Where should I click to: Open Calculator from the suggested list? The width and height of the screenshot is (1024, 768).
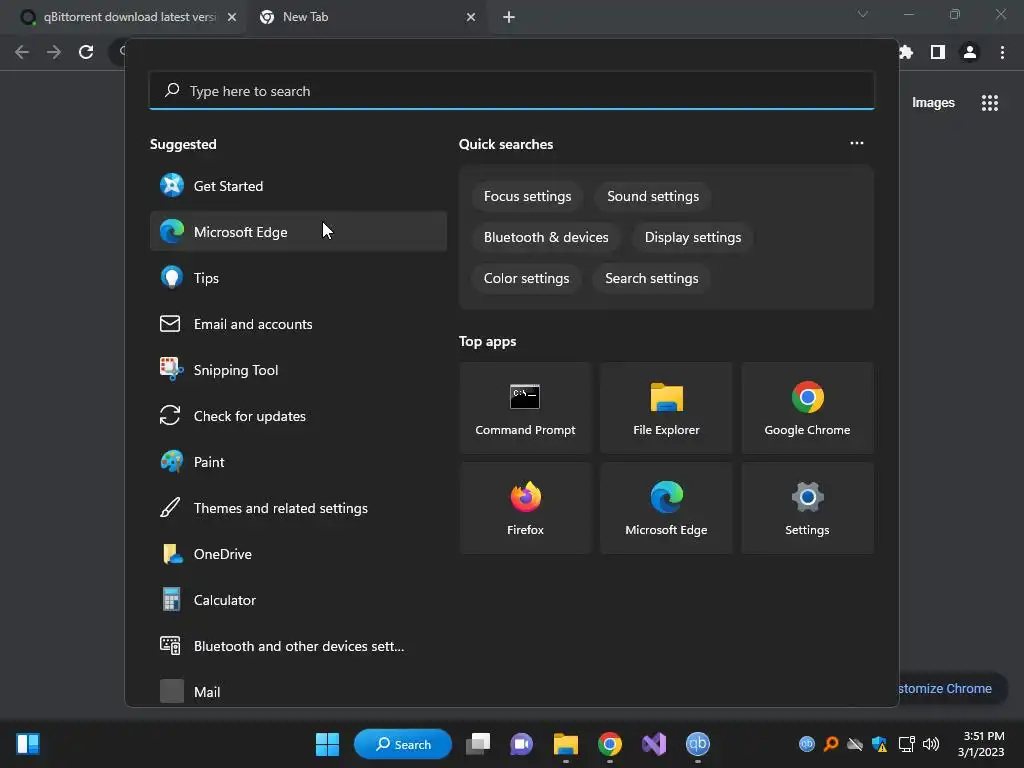tap(298, 600)
